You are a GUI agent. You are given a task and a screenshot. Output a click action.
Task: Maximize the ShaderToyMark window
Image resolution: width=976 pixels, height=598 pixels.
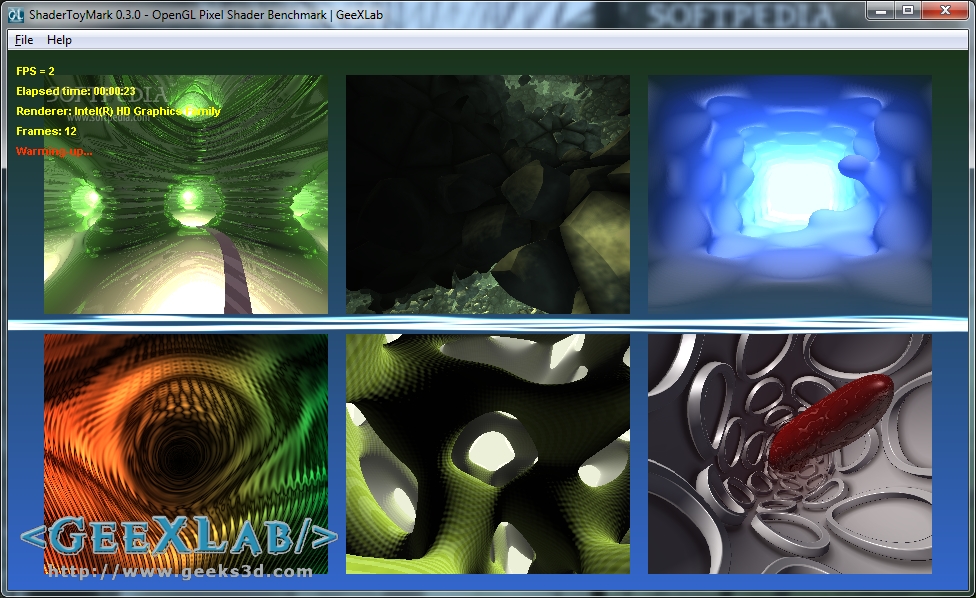908,11
